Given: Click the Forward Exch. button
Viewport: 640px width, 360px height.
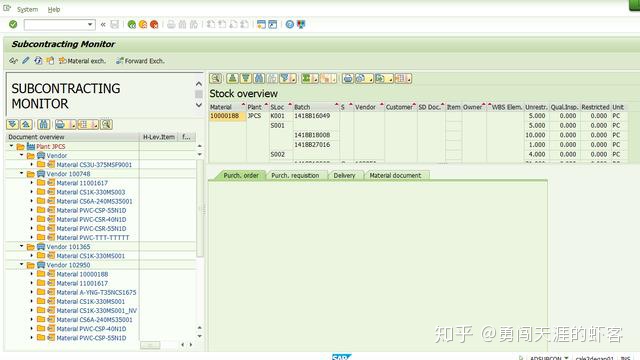Looking at the screenshot, I should click(x=140, y=61).
